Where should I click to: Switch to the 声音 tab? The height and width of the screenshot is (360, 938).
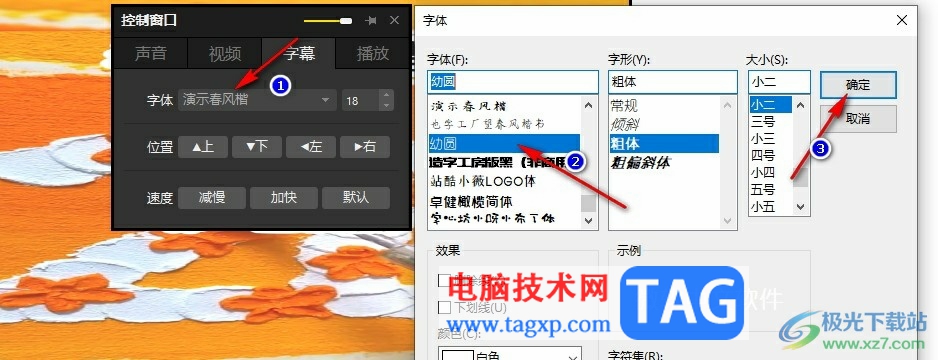pyautogui.click(x=150, y=54)
